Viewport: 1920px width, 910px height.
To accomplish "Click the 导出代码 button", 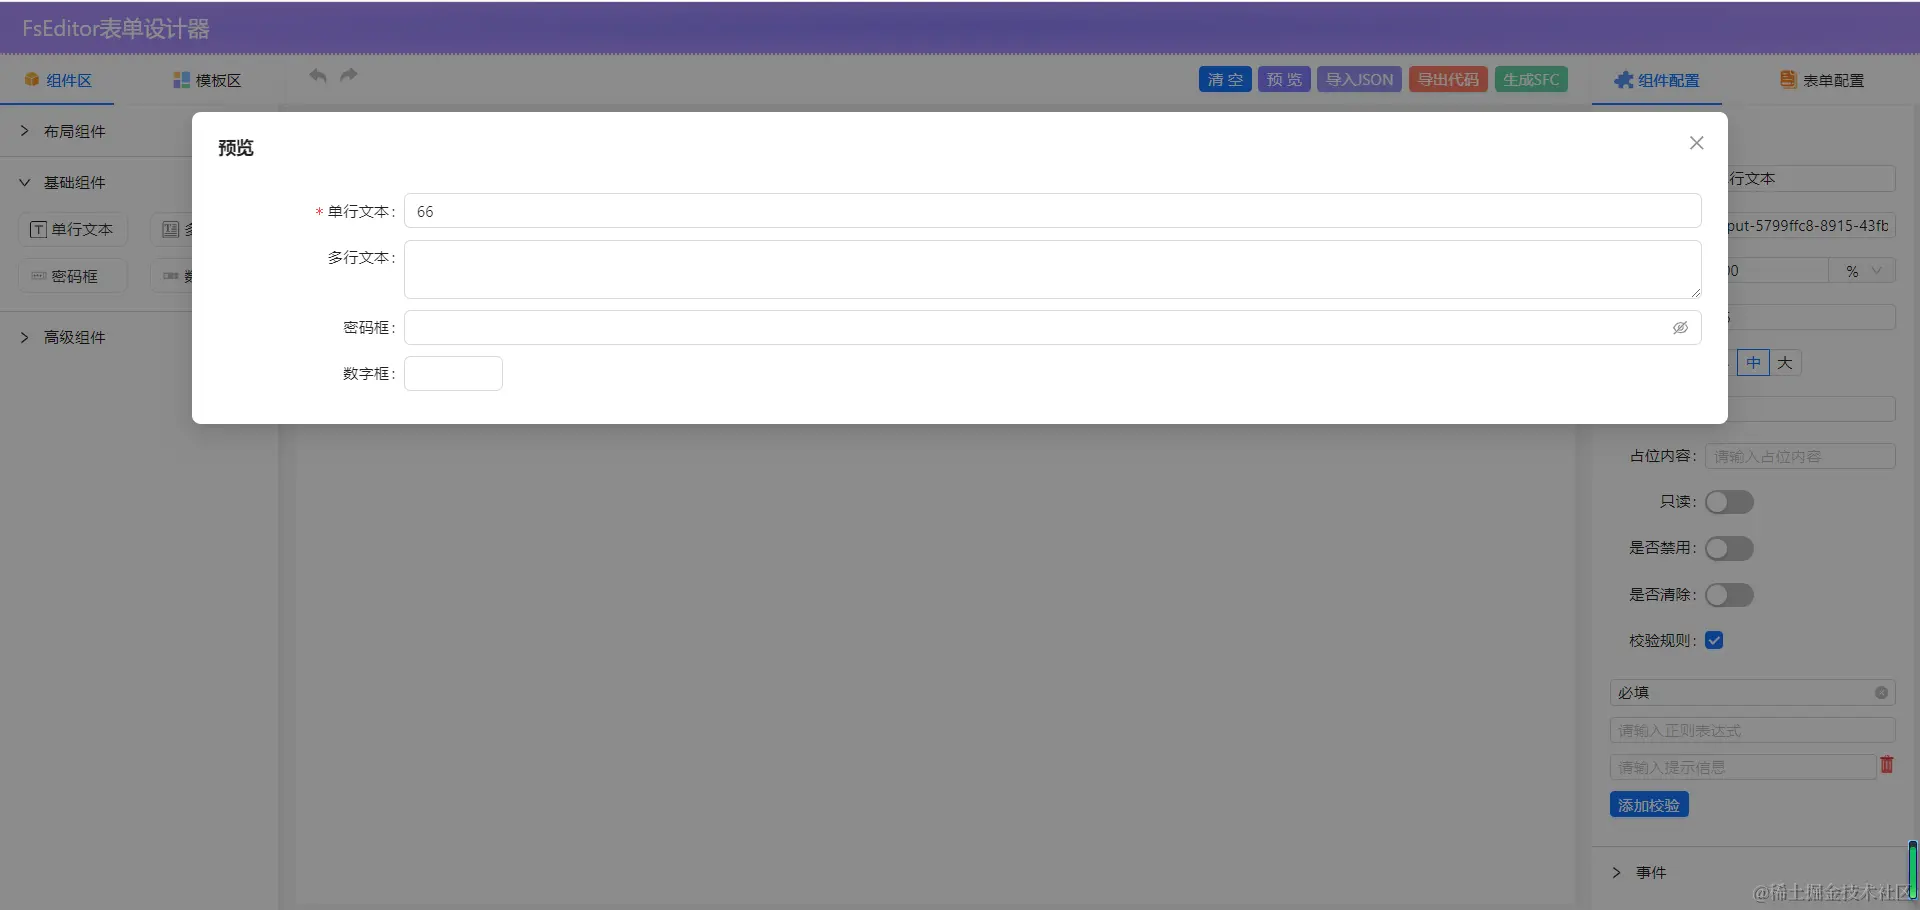I will [x=1448, y=80].
